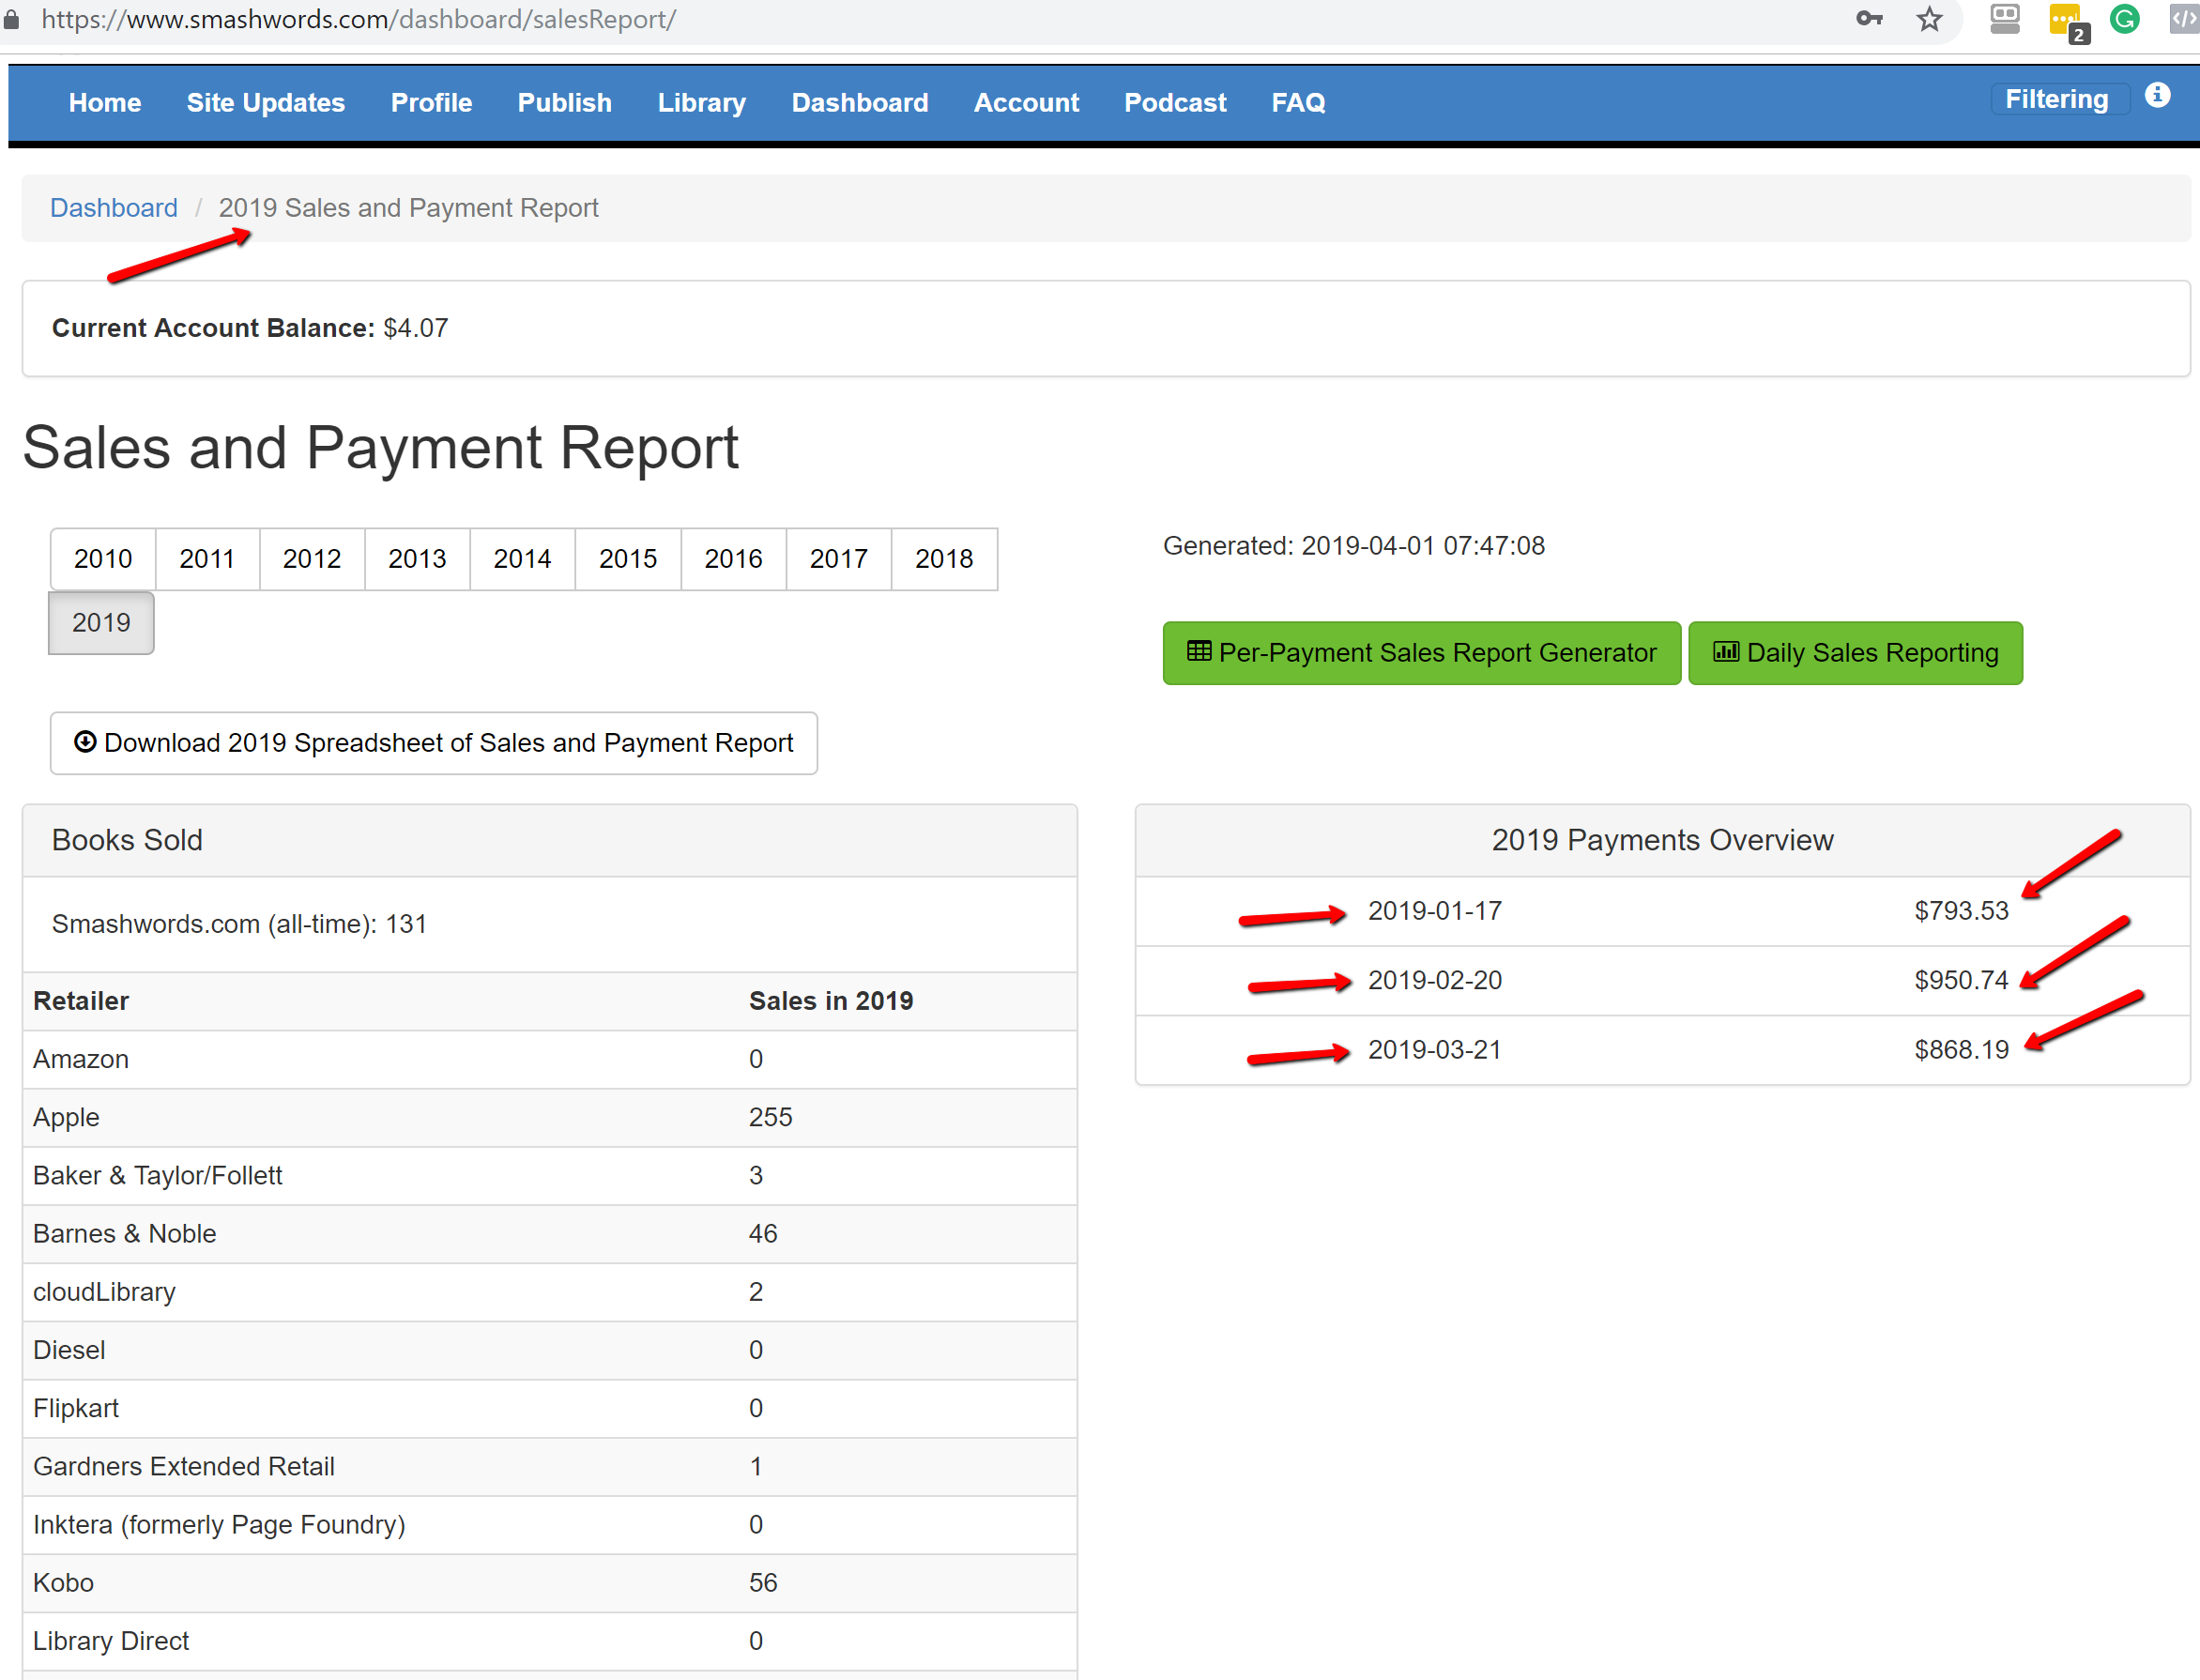Click the Inktera (formerly Page Foundry) row
The width and height of the screenshot is (2200, 1680).
coord(550,1525)
